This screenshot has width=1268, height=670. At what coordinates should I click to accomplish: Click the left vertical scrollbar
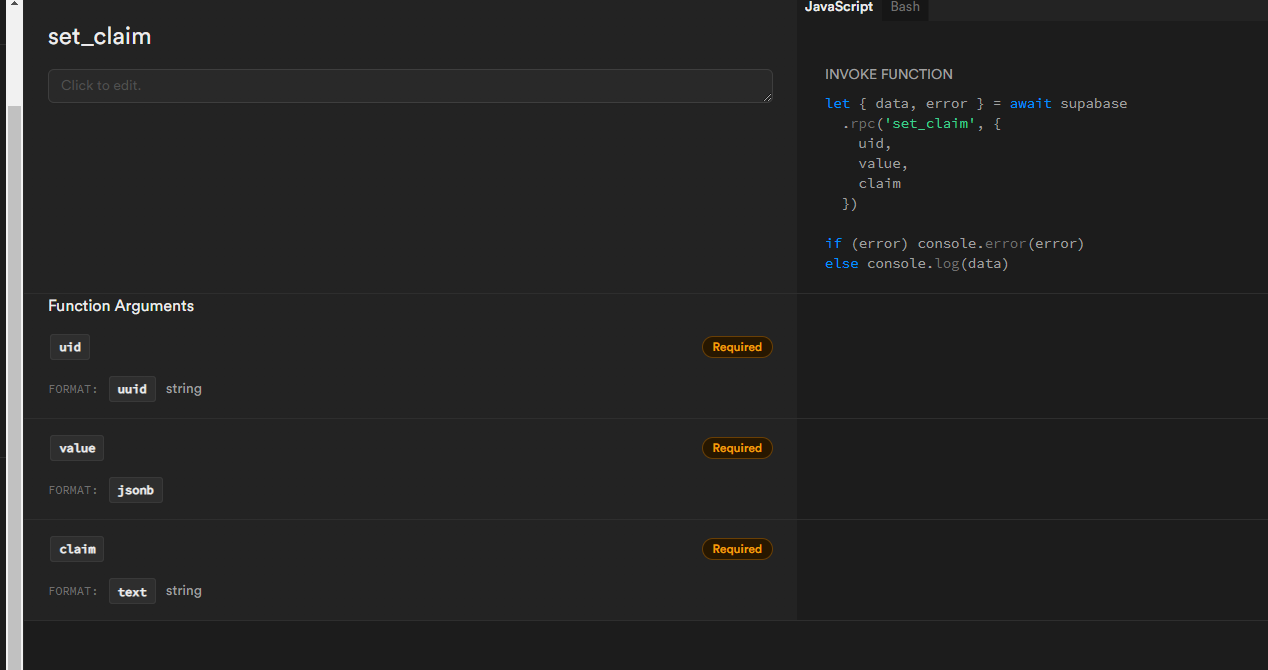tap(14, 380)
